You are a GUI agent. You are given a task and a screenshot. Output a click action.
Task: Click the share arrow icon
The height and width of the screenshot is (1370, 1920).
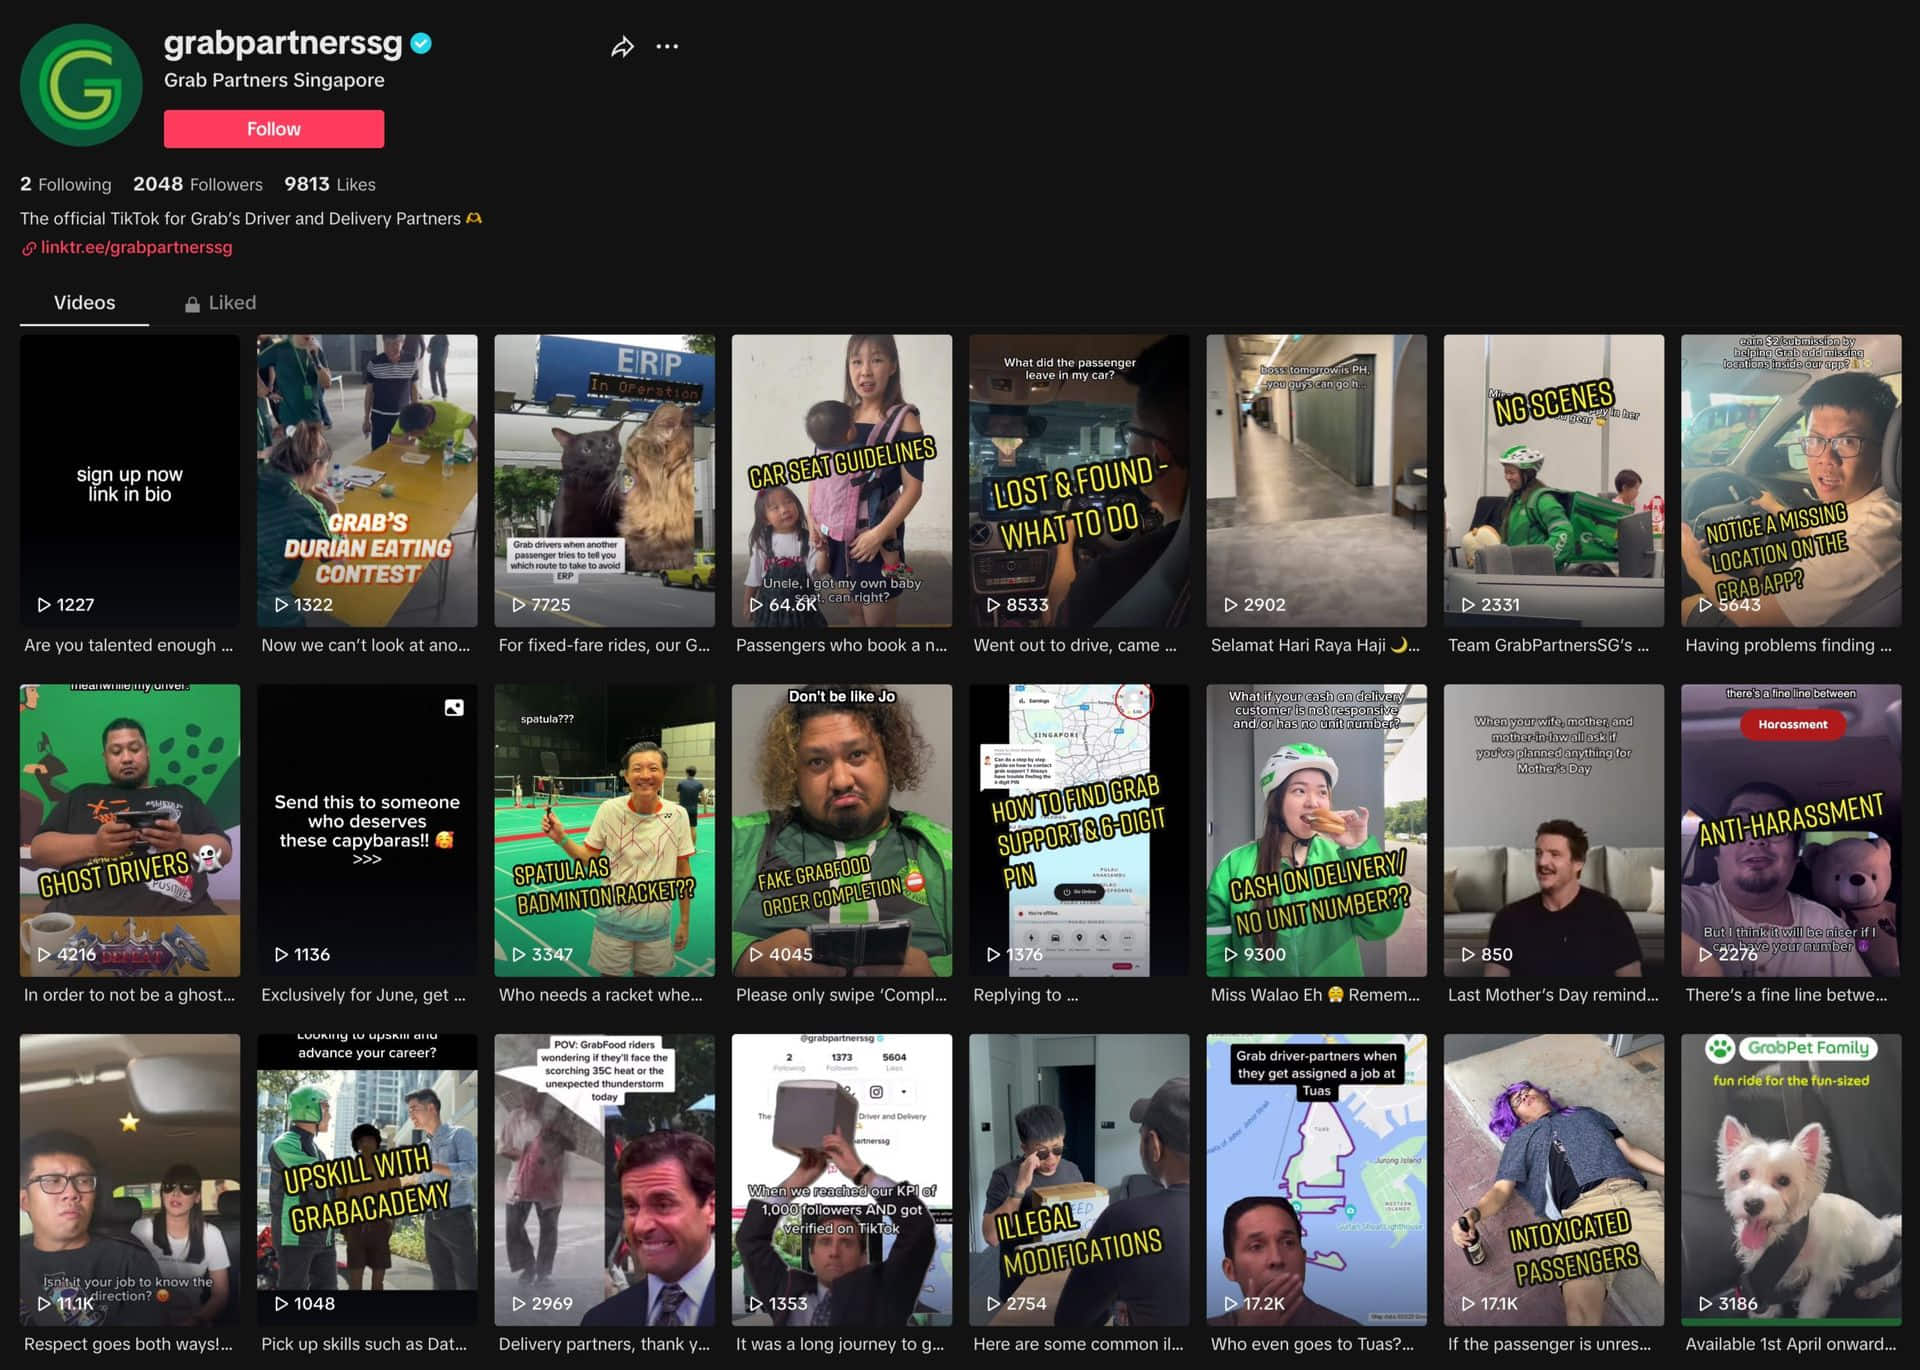pyautogui.click(x=622, y=47)
